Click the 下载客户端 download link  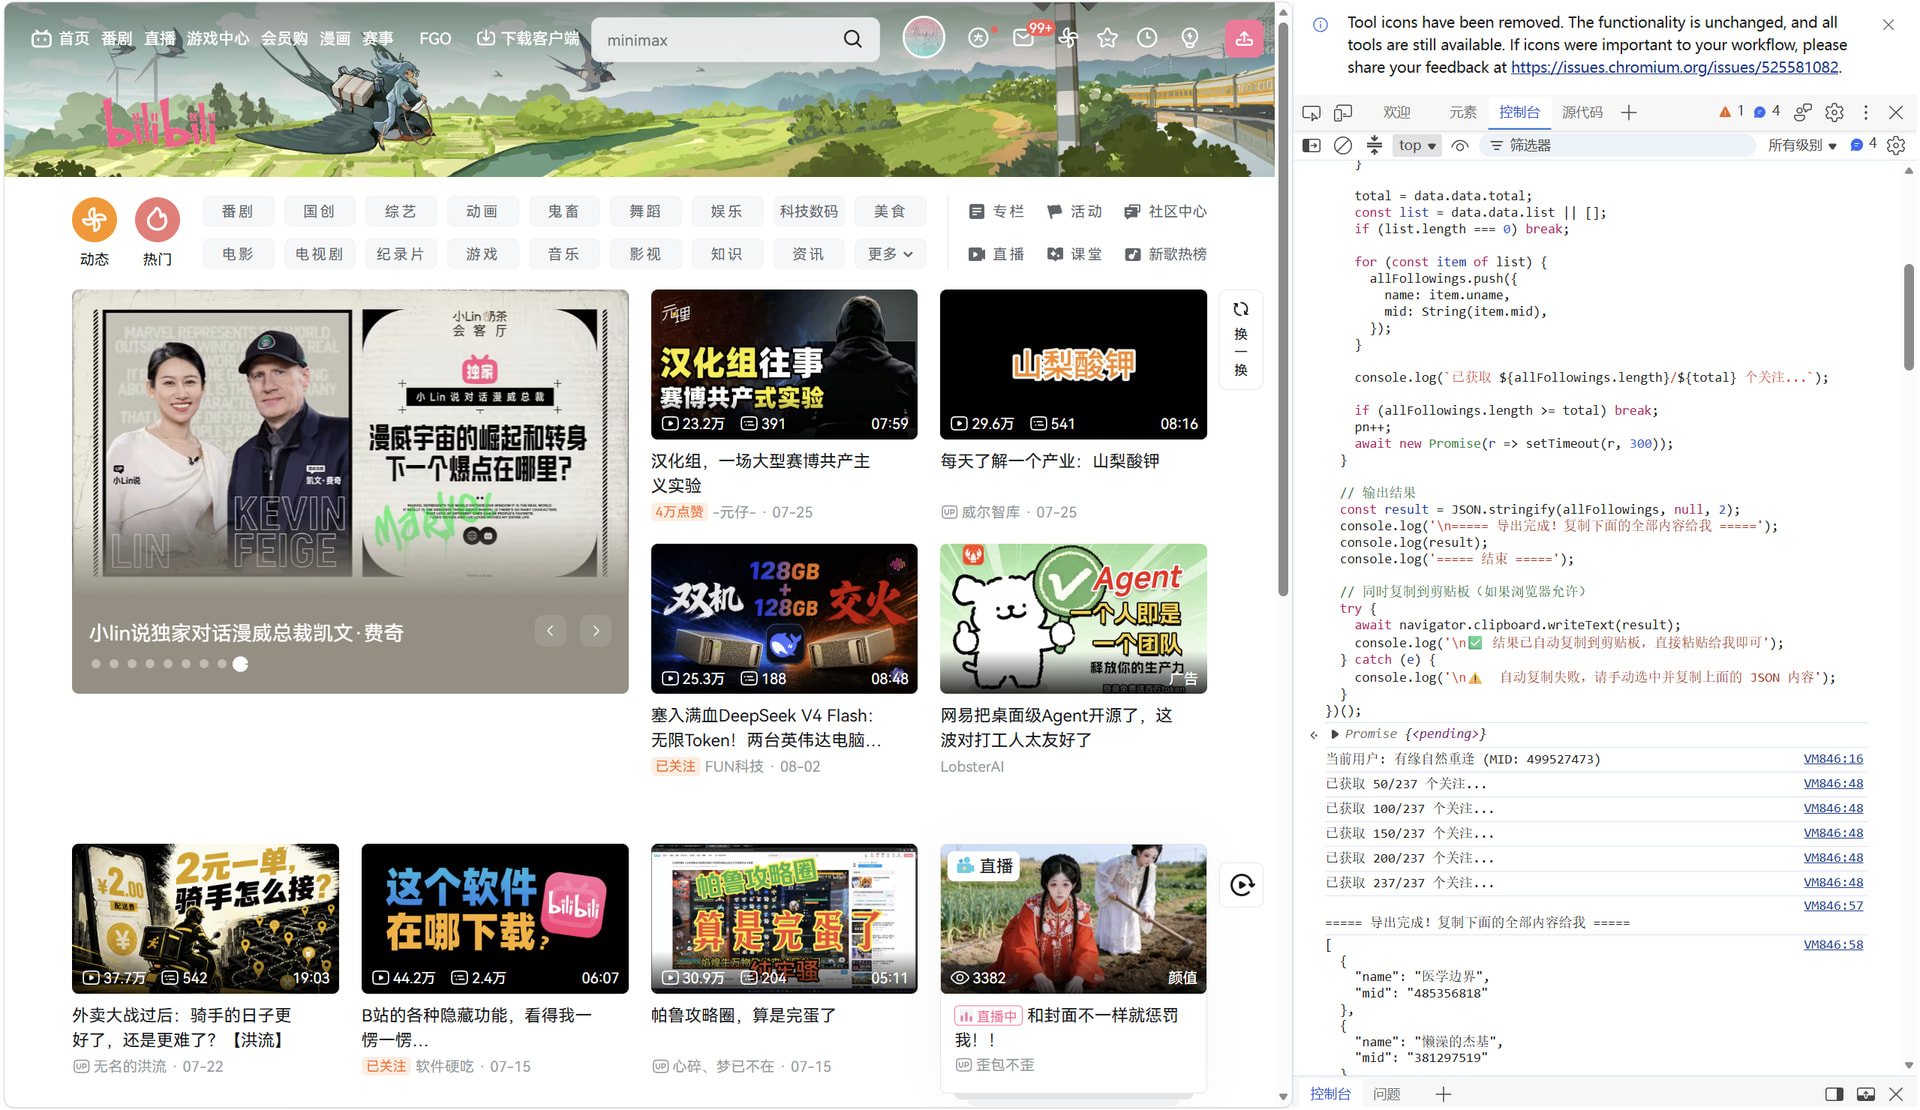[x=528, y=39]
